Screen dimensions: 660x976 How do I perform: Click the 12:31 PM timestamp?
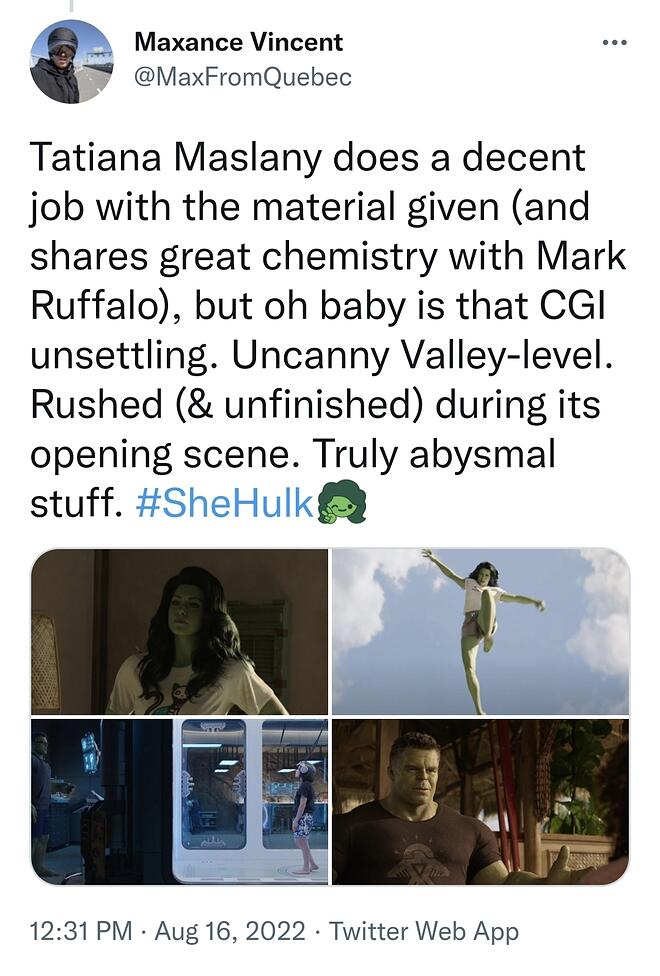81,931
